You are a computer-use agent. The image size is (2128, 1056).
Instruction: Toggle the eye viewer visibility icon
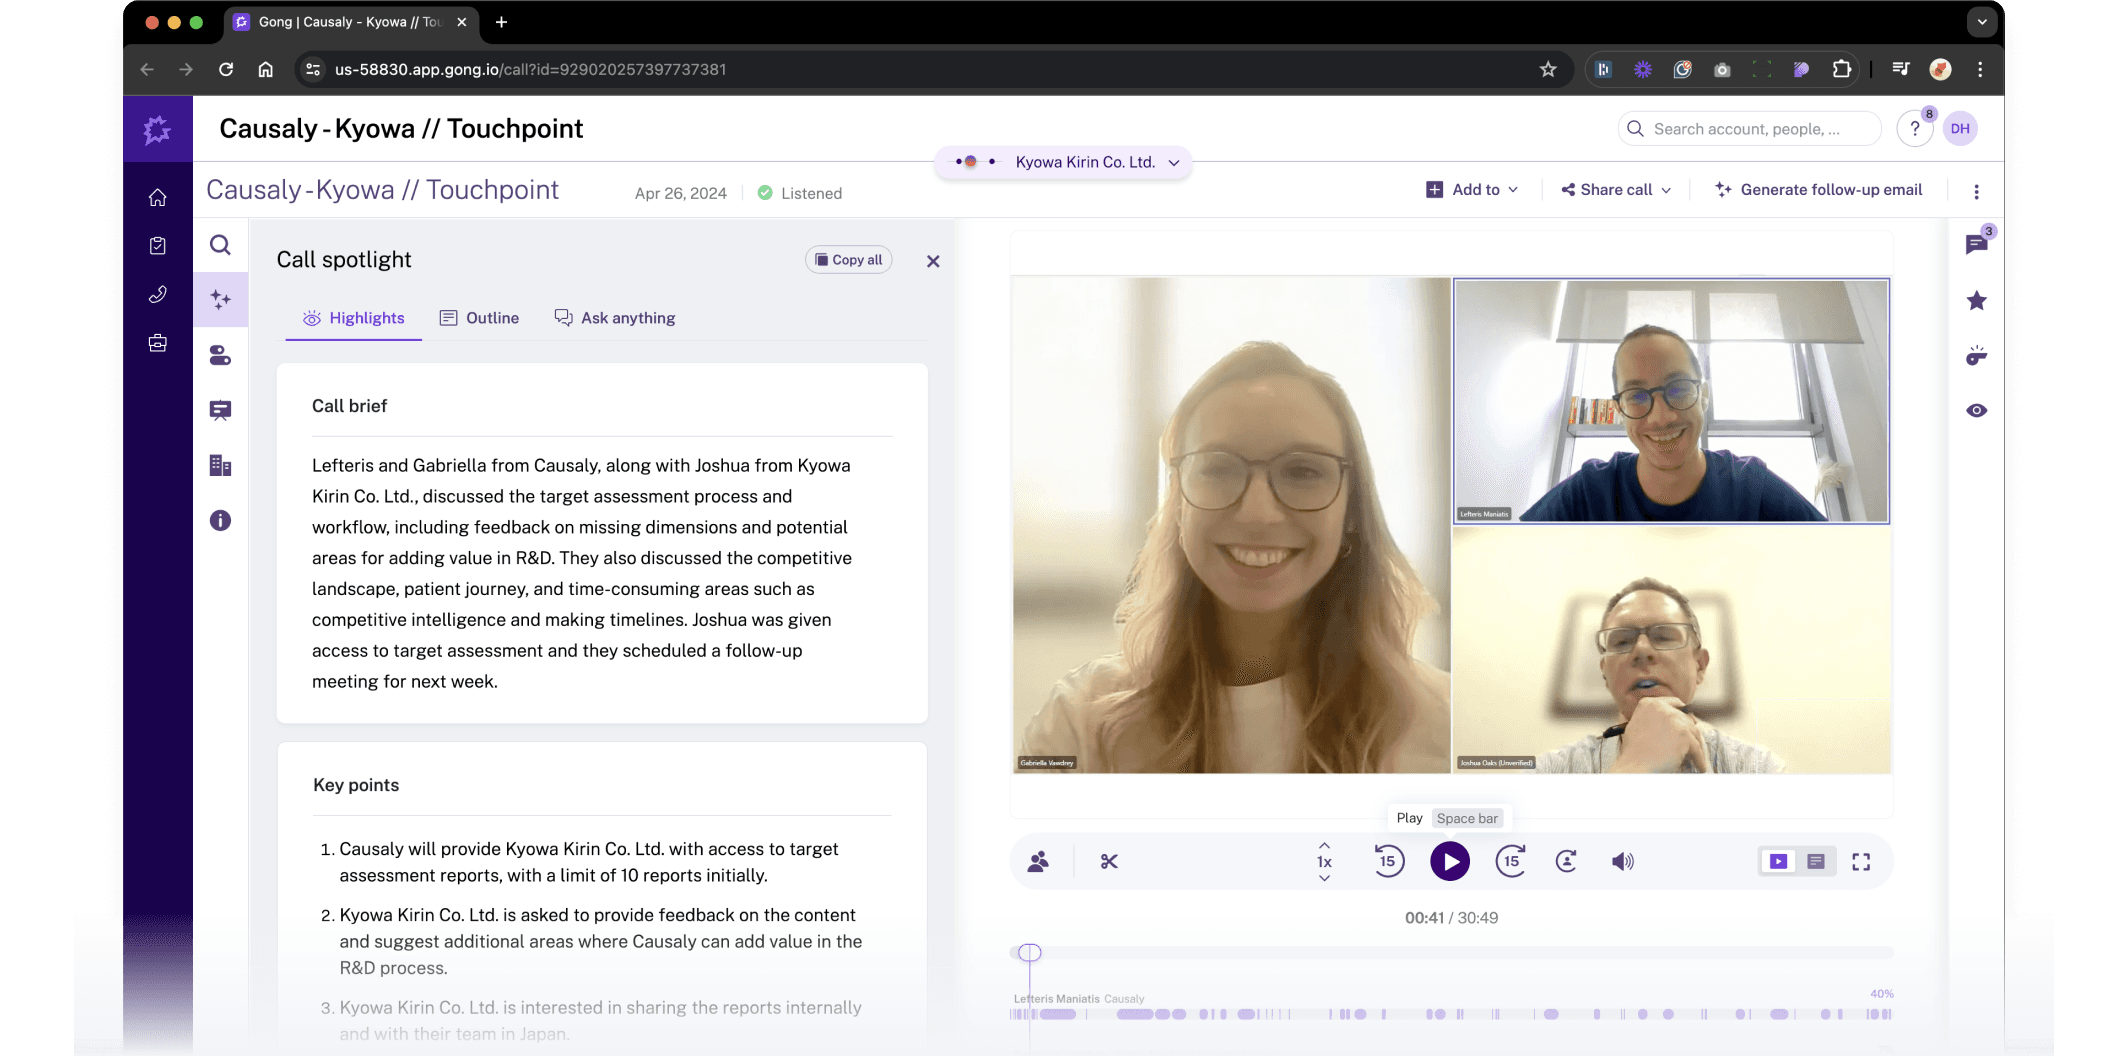[x=1977, y=410]
